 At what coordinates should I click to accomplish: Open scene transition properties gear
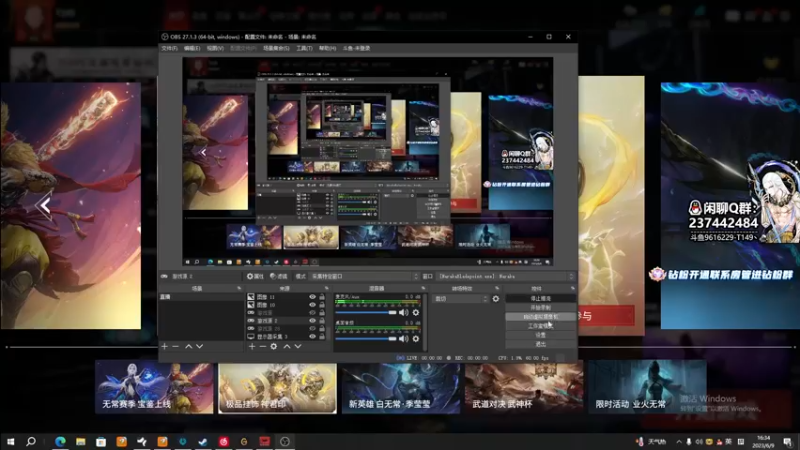point(496,298)
